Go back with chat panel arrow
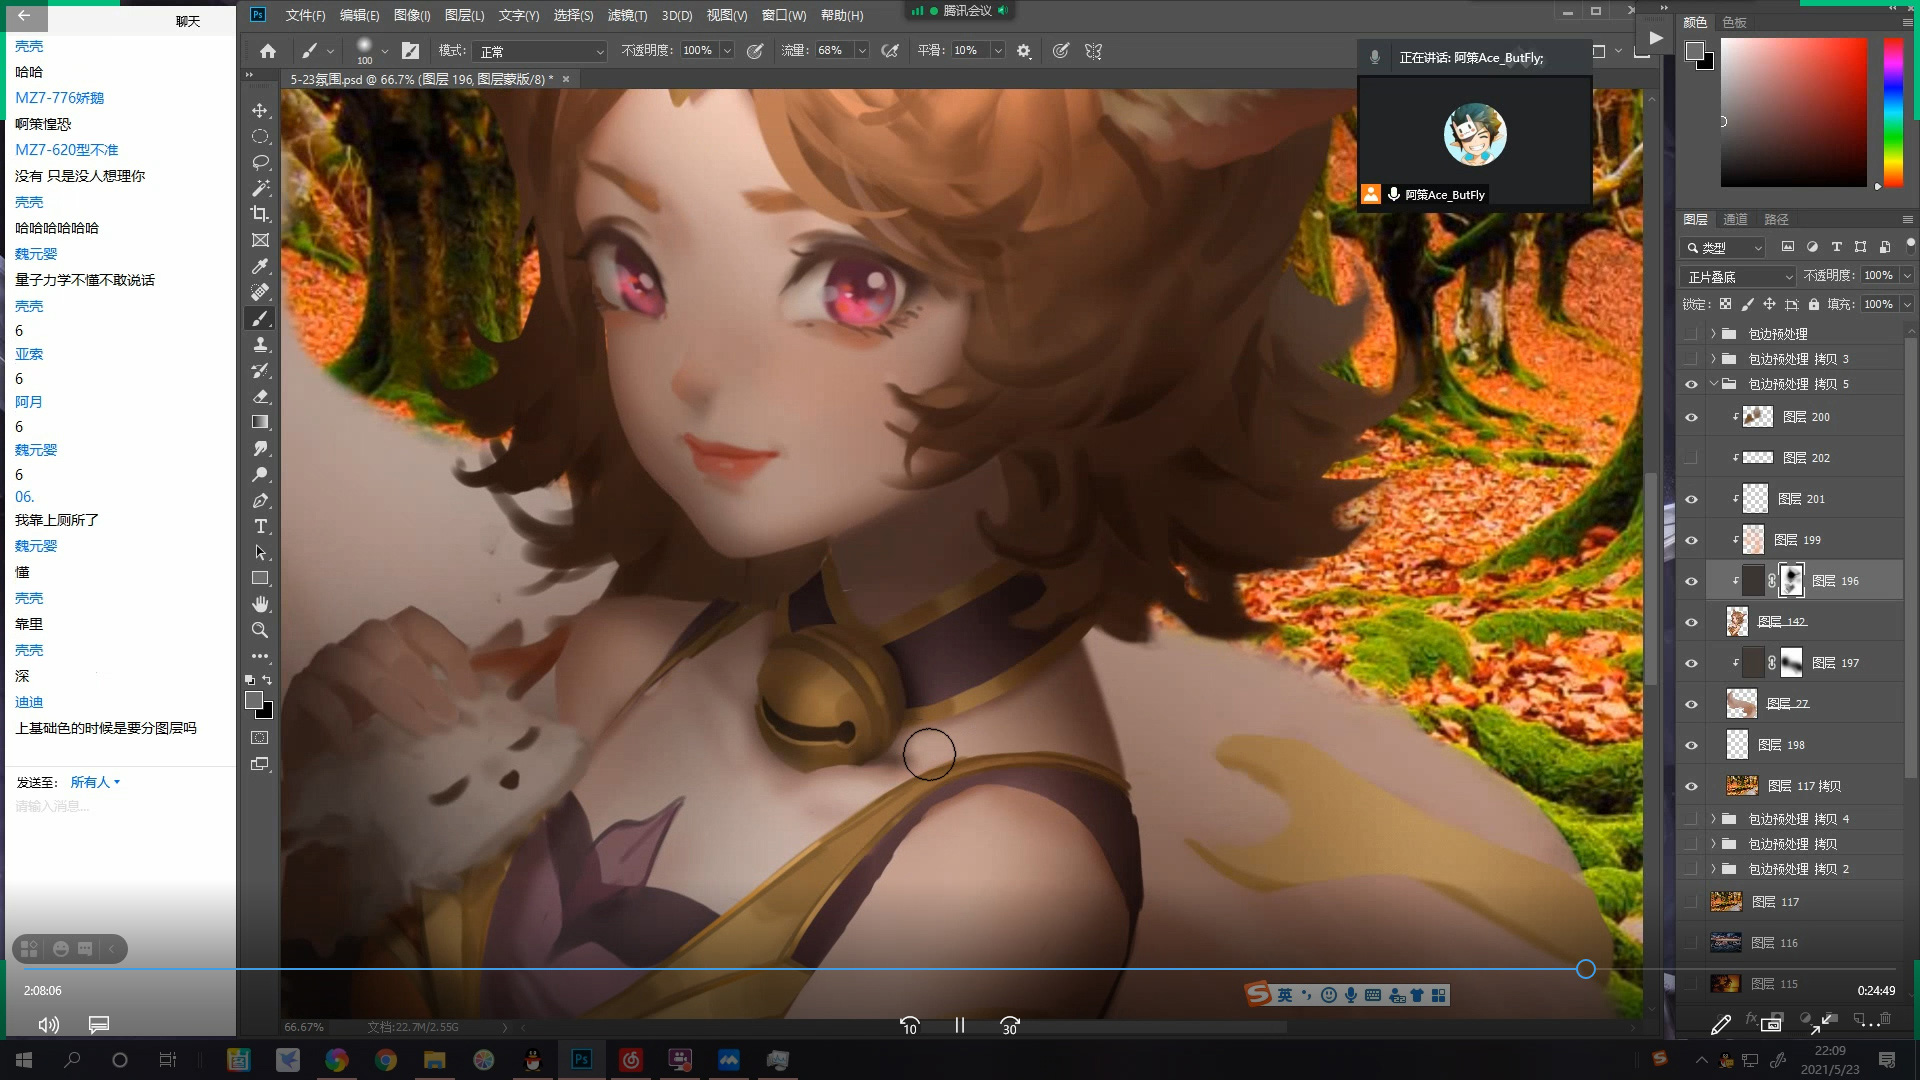The image size is (1920, 1080). click(x=24, y=16)
